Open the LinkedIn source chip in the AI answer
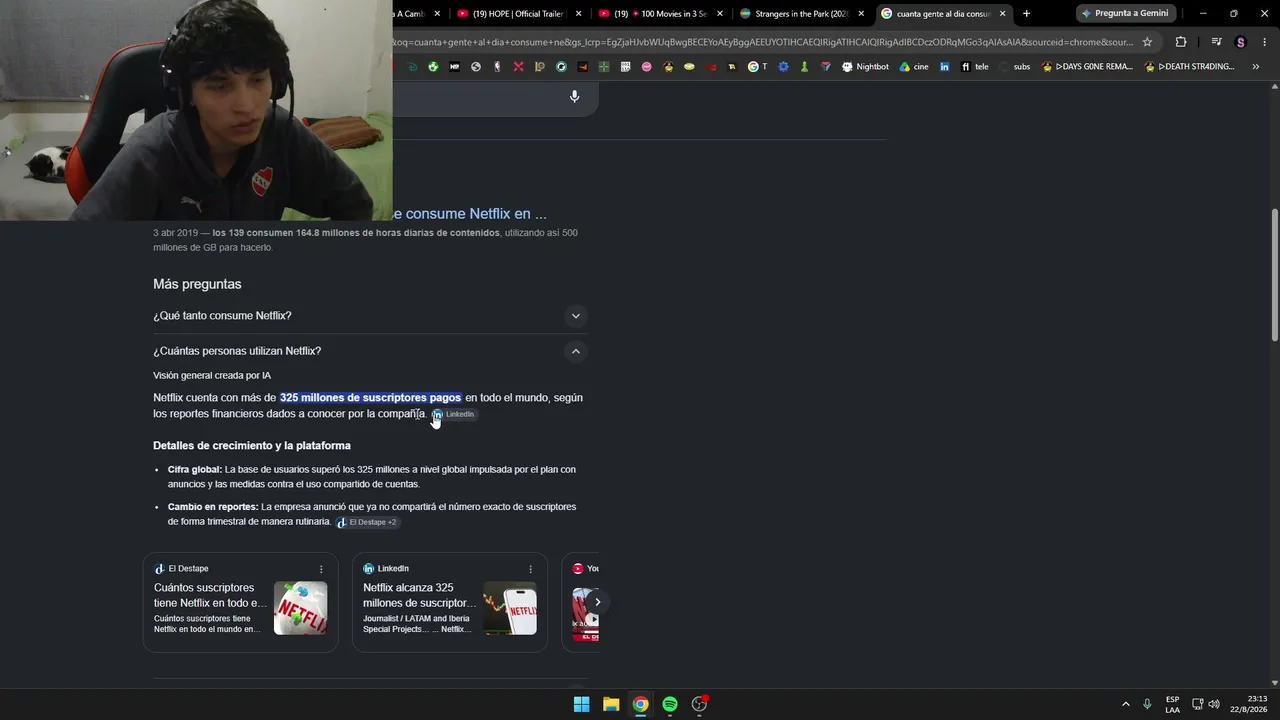 coord(453,414)
